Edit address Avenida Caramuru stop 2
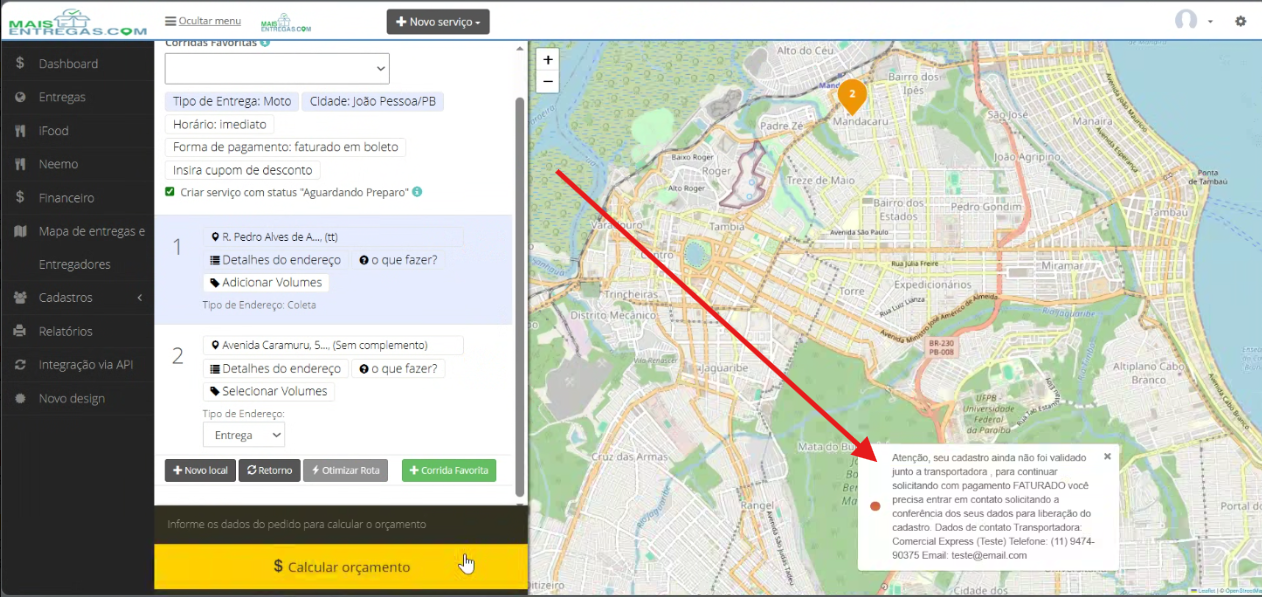 [333, 345]
